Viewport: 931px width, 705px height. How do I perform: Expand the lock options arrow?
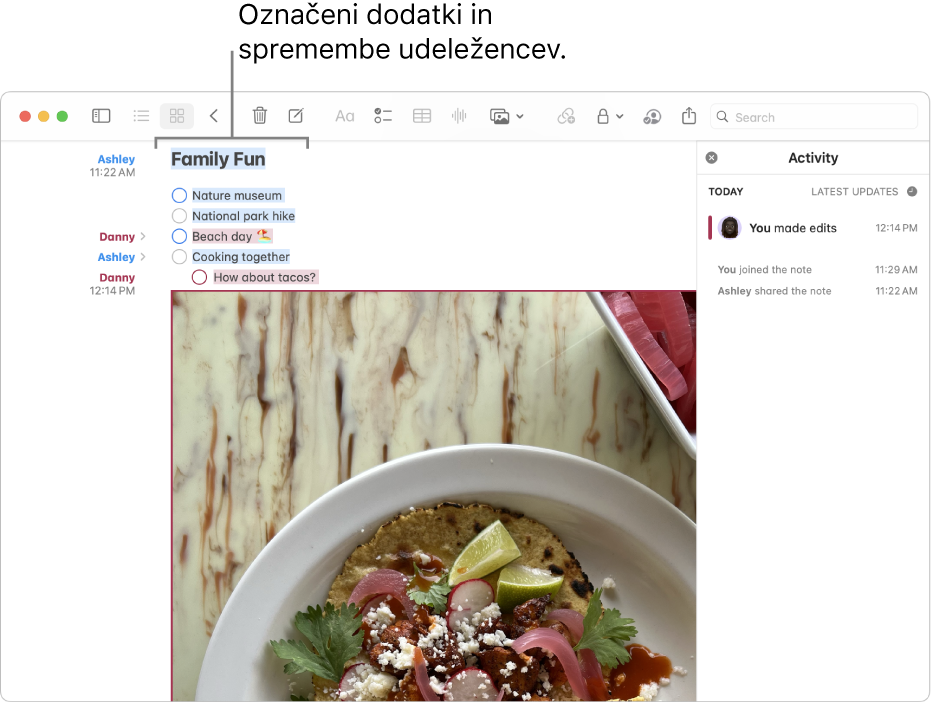click(619, 116)
